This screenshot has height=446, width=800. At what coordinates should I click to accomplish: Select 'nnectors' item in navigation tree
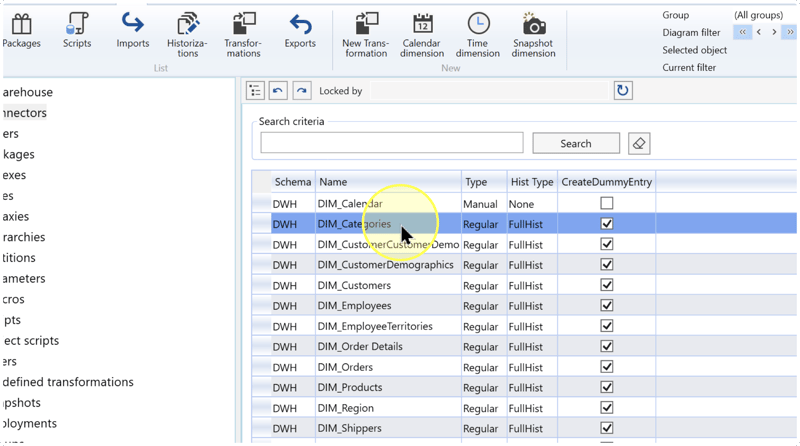click(x=24, y=113)
